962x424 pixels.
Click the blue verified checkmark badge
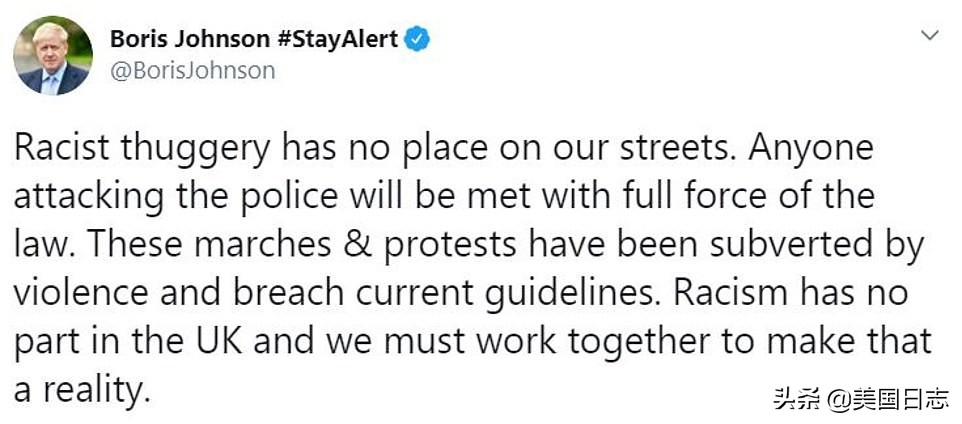point(417,39)
